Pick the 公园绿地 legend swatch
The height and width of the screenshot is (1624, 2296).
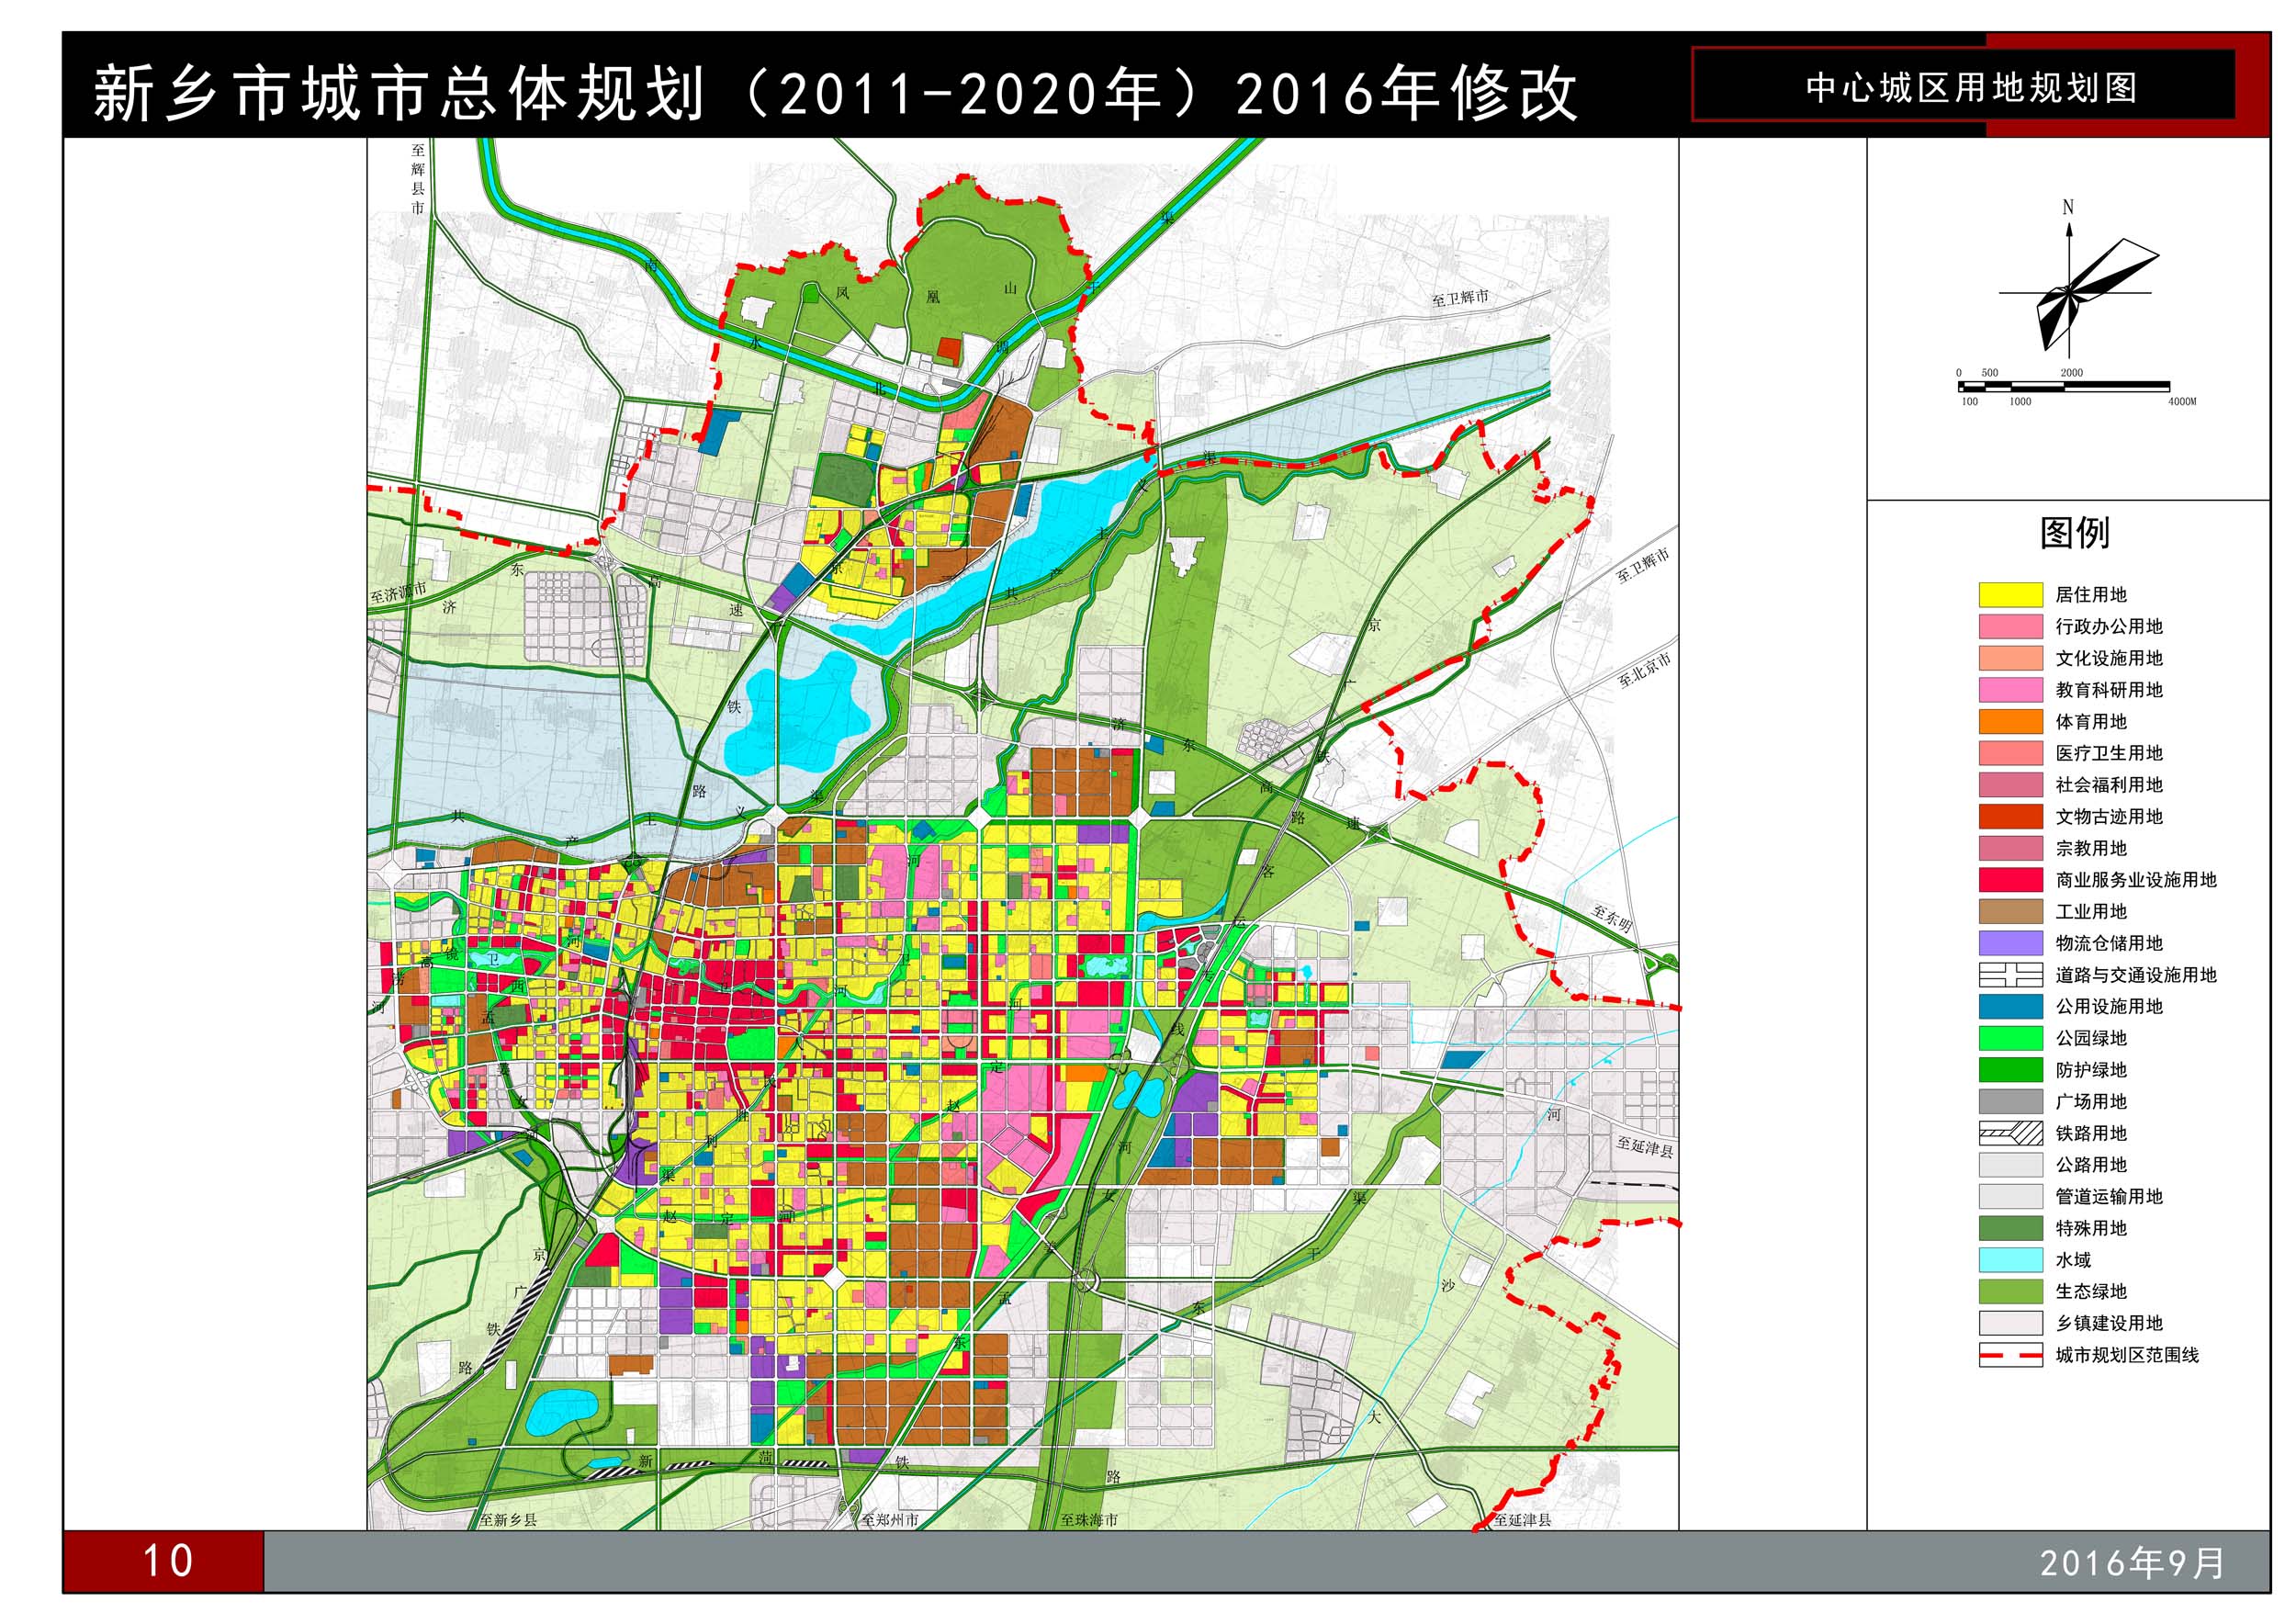point(2010,1038)
